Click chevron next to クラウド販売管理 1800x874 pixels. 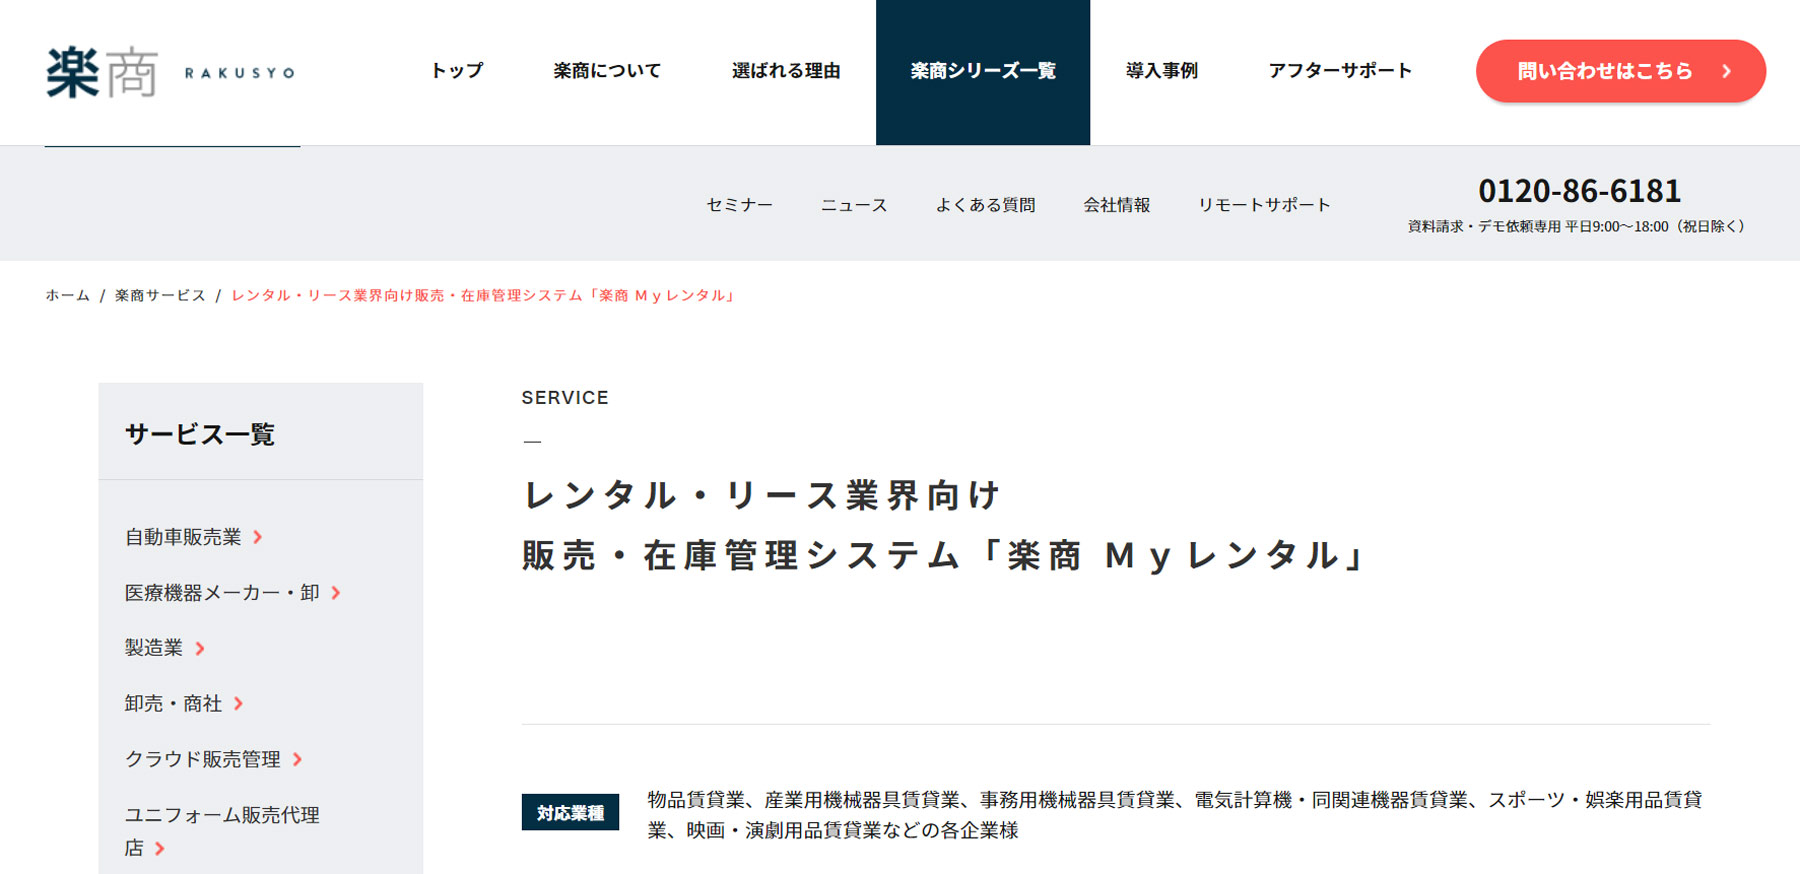[x=297, y=760]
